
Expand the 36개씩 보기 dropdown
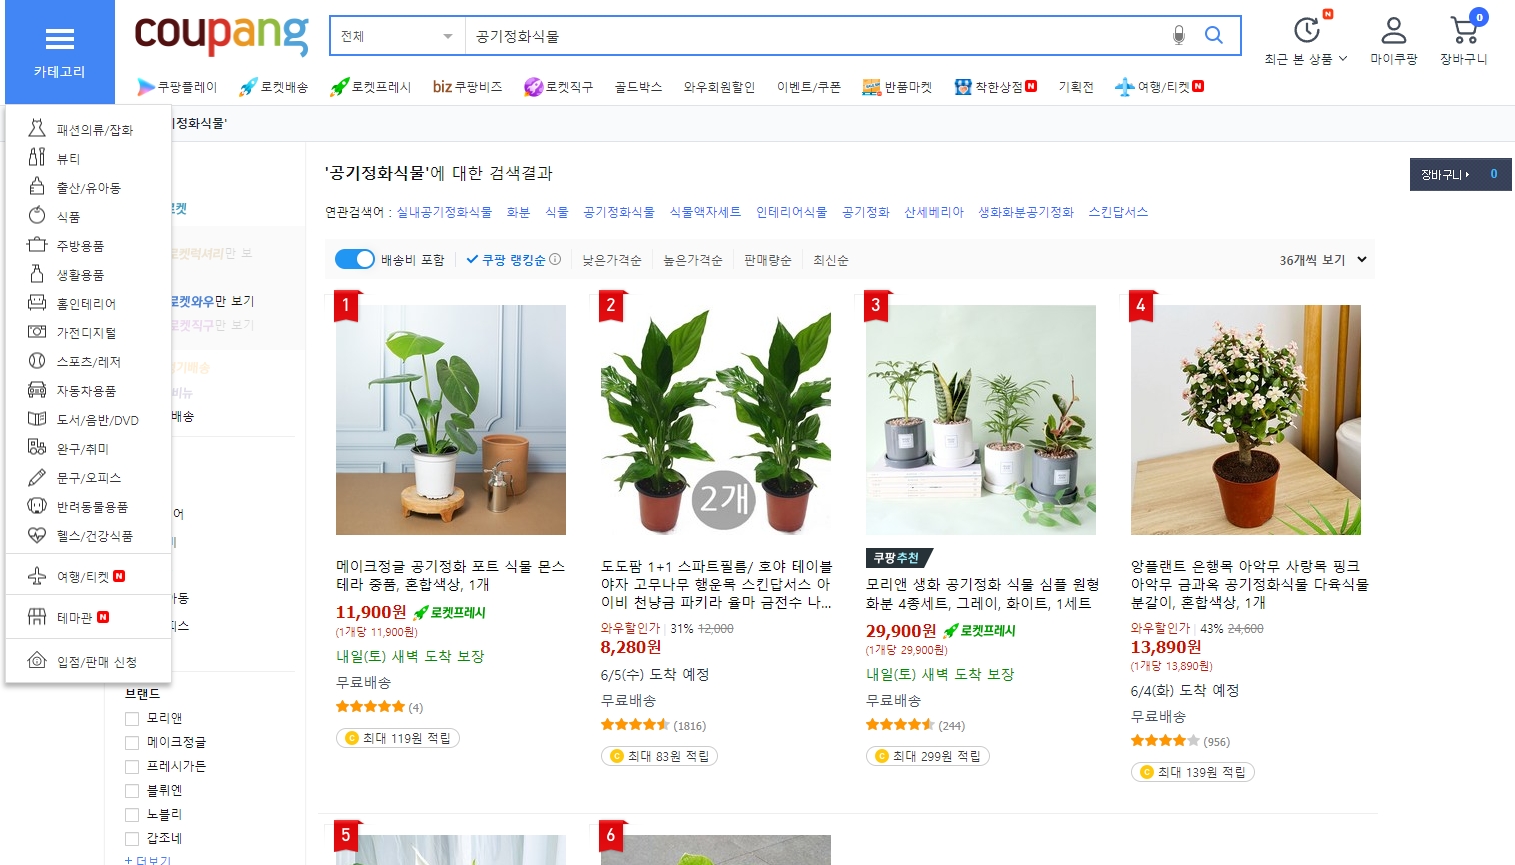click(x=1323, y=259)
